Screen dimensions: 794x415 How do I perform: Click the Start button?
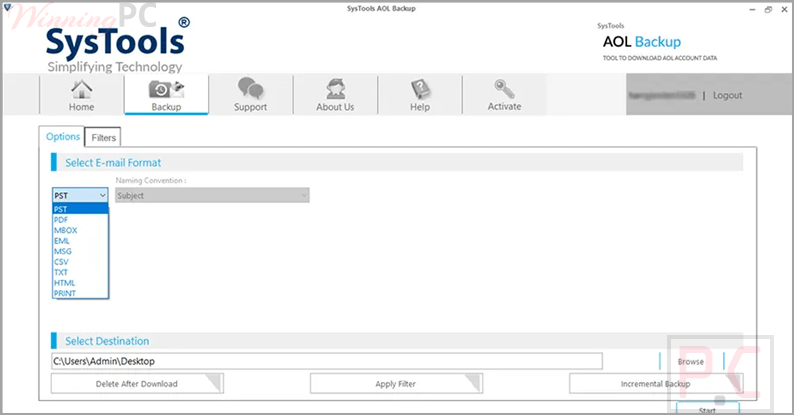(x=707, y=409)
